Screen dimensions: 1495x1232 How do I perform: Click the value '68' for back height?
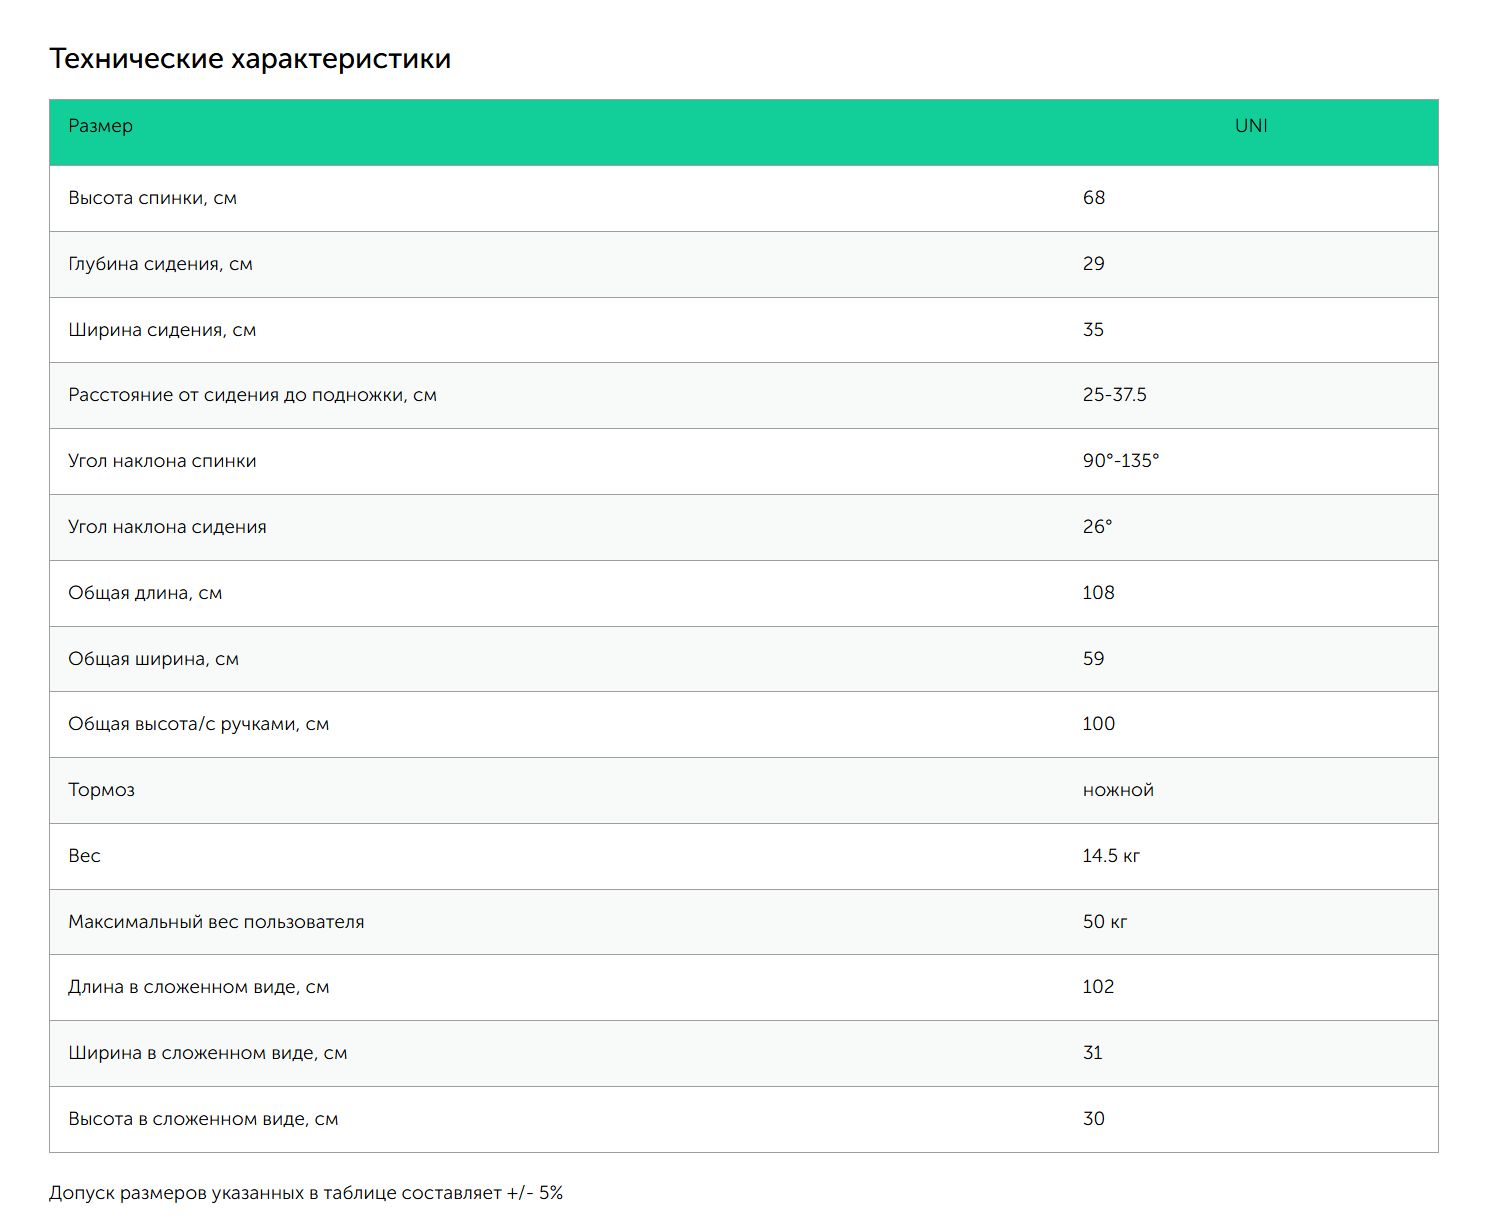pyautogui.click(x=1093, y=198)
